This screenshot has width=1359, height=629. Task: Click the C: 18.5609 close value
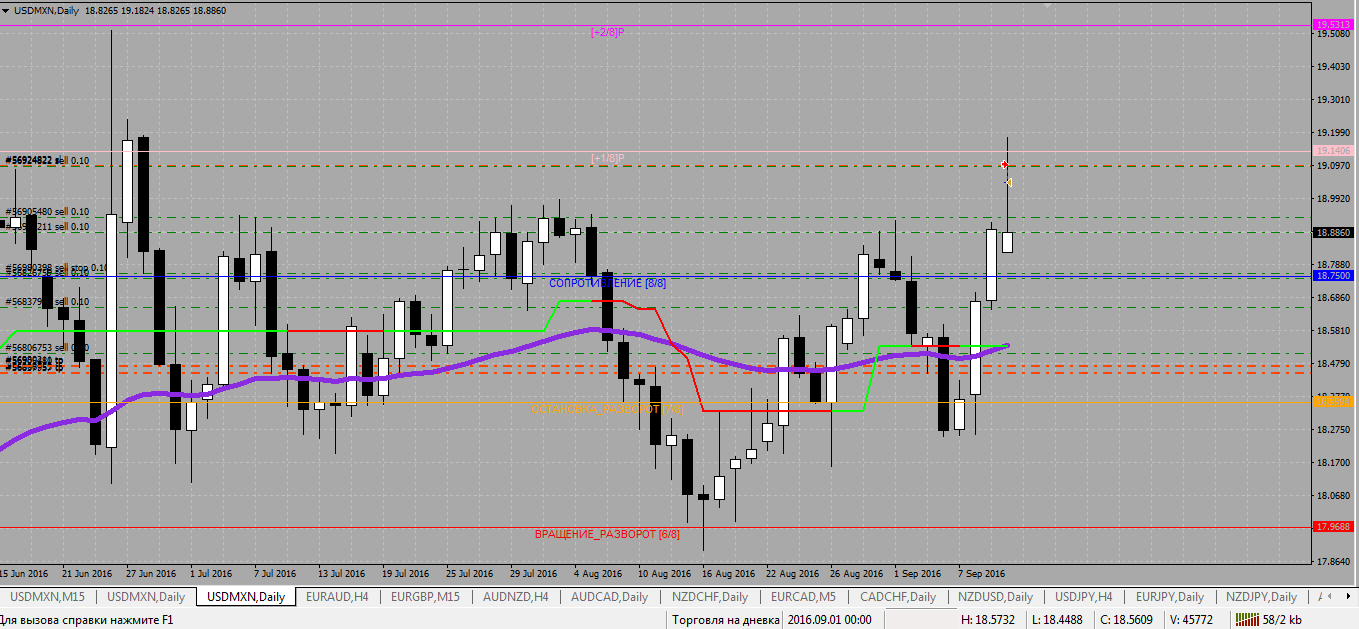1129,620
